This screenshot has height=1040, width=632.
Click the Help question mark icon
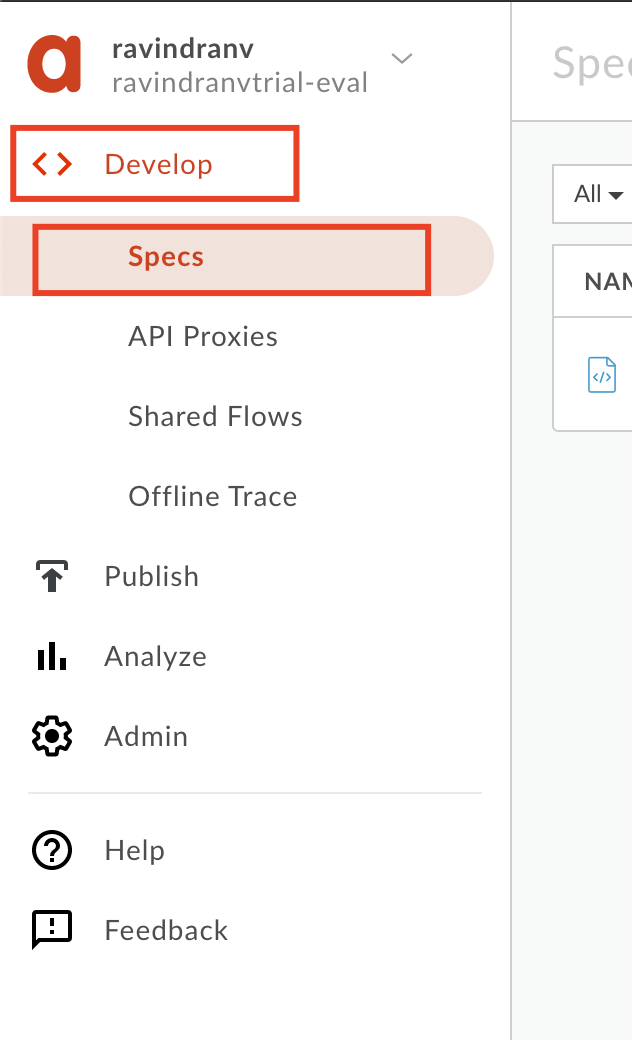pyautogui.click(x=52, y=850)
